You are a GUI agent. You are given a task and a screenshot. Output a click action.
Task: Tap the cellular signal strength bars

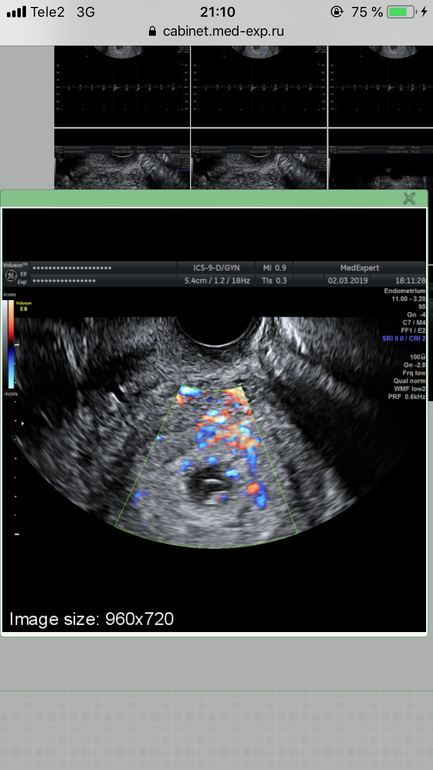(x=16, y=12)
